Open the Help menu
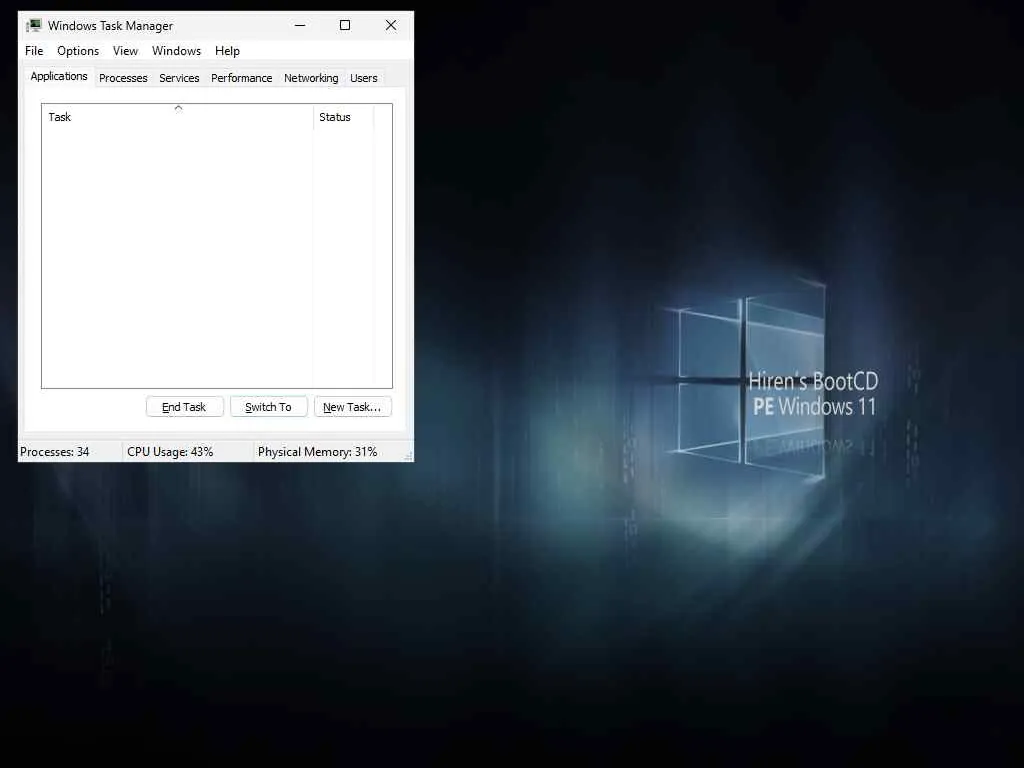Image resolution: width=1024 pixels, height=768 pixels. coord(227,51)
